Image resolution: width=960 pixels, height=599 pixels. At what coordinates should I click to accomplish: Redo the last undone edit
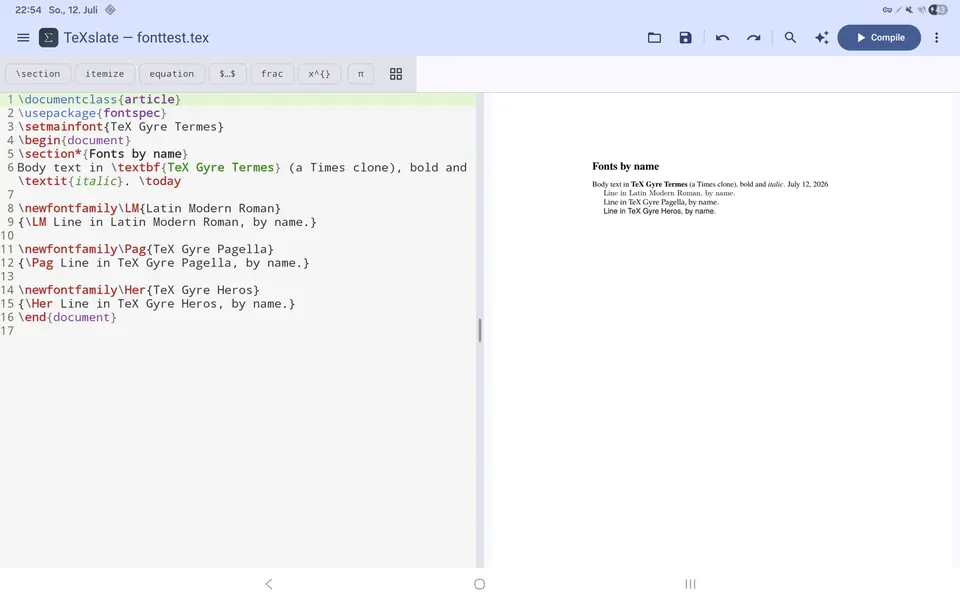(x=754, y=38)
